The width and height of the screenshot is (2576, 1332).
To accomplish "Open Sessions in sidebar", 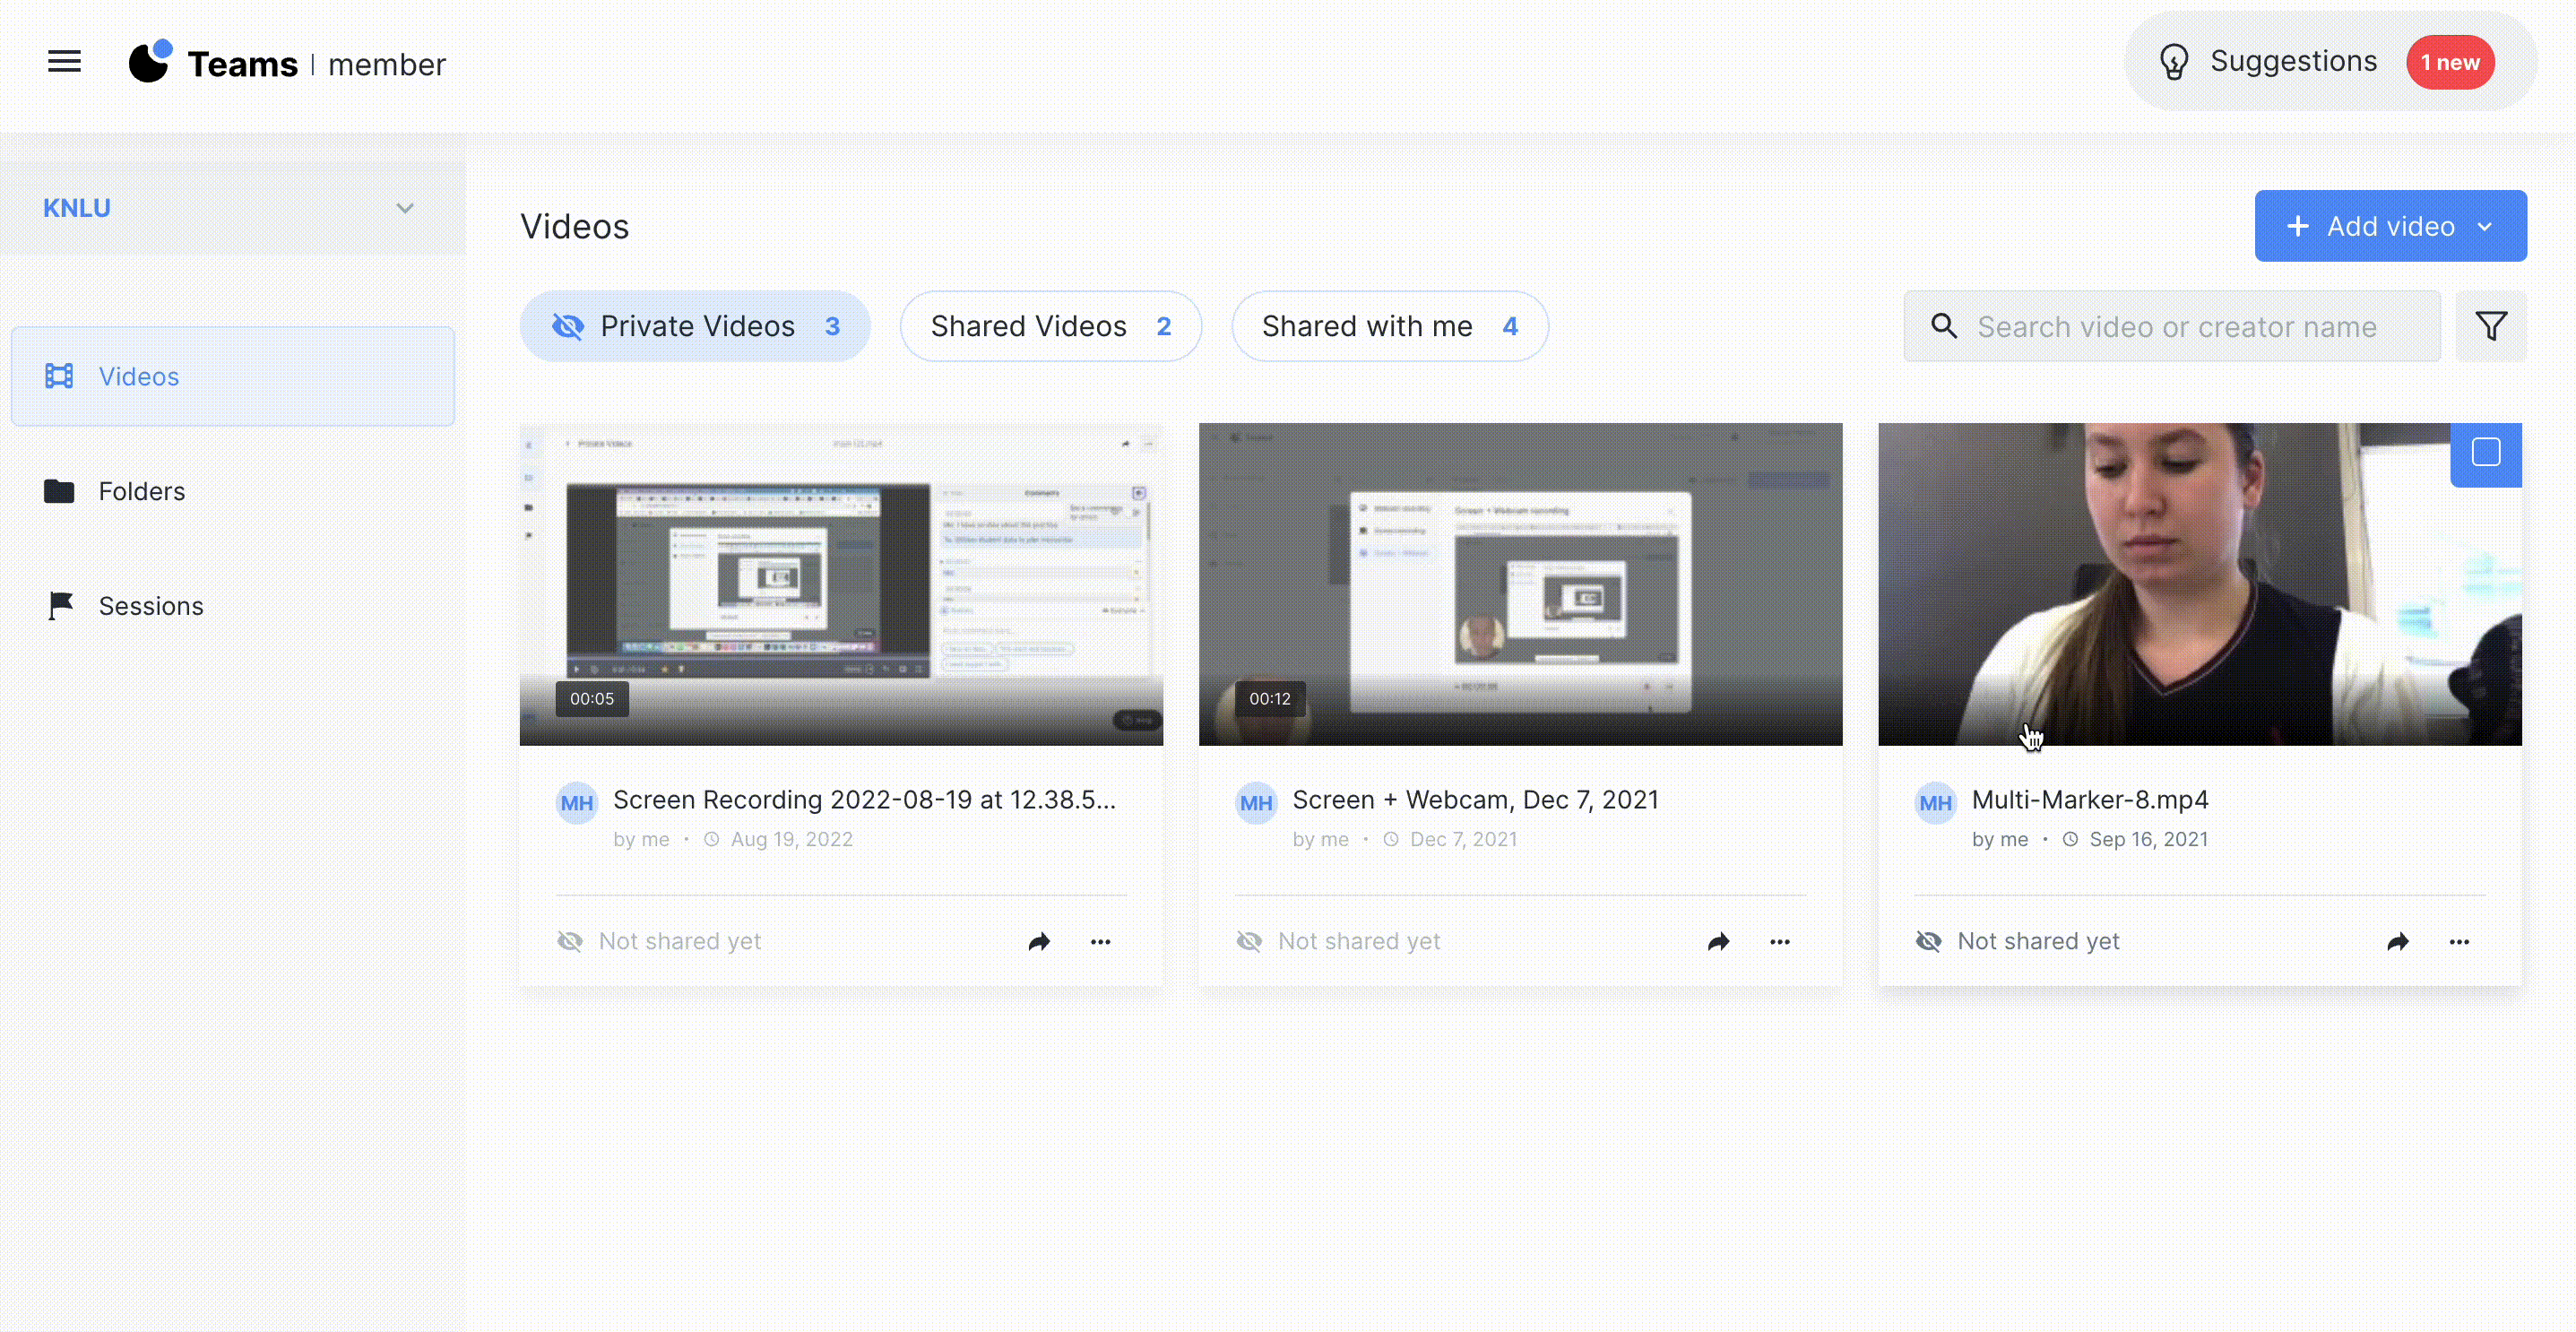I will 150,606.
